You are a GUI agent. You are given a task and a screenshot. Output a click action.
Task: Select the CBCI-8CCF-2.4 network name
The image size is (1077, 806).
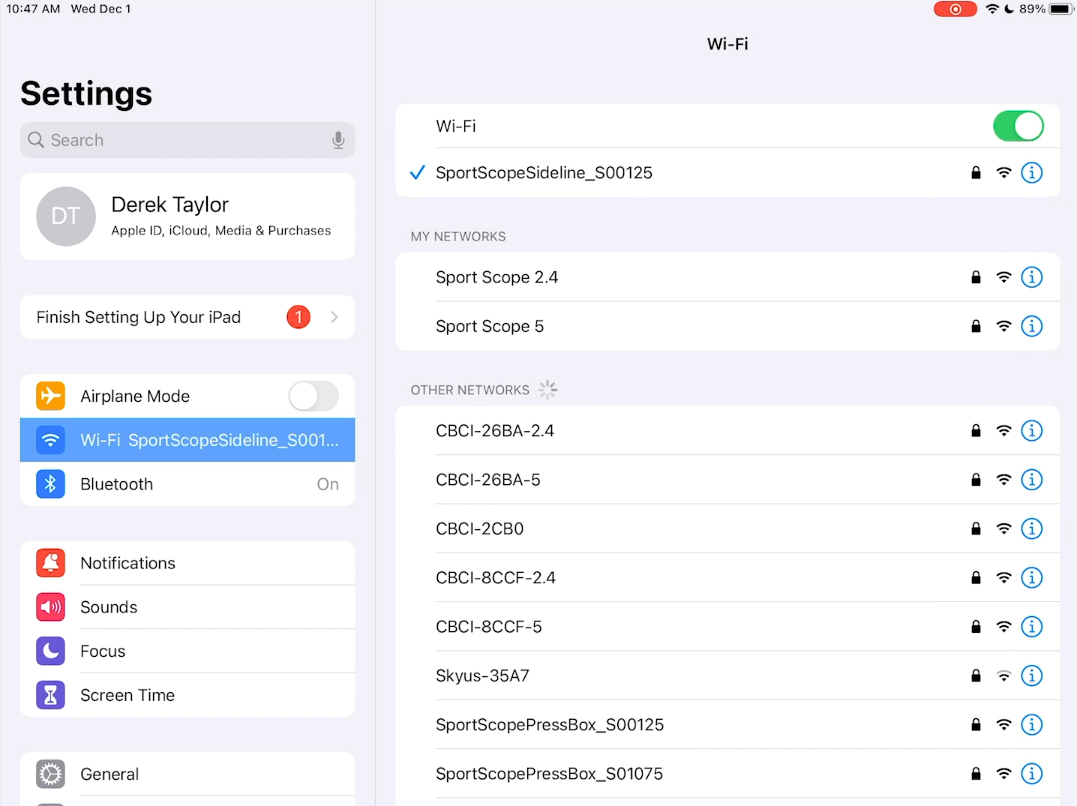coord(495,578)
